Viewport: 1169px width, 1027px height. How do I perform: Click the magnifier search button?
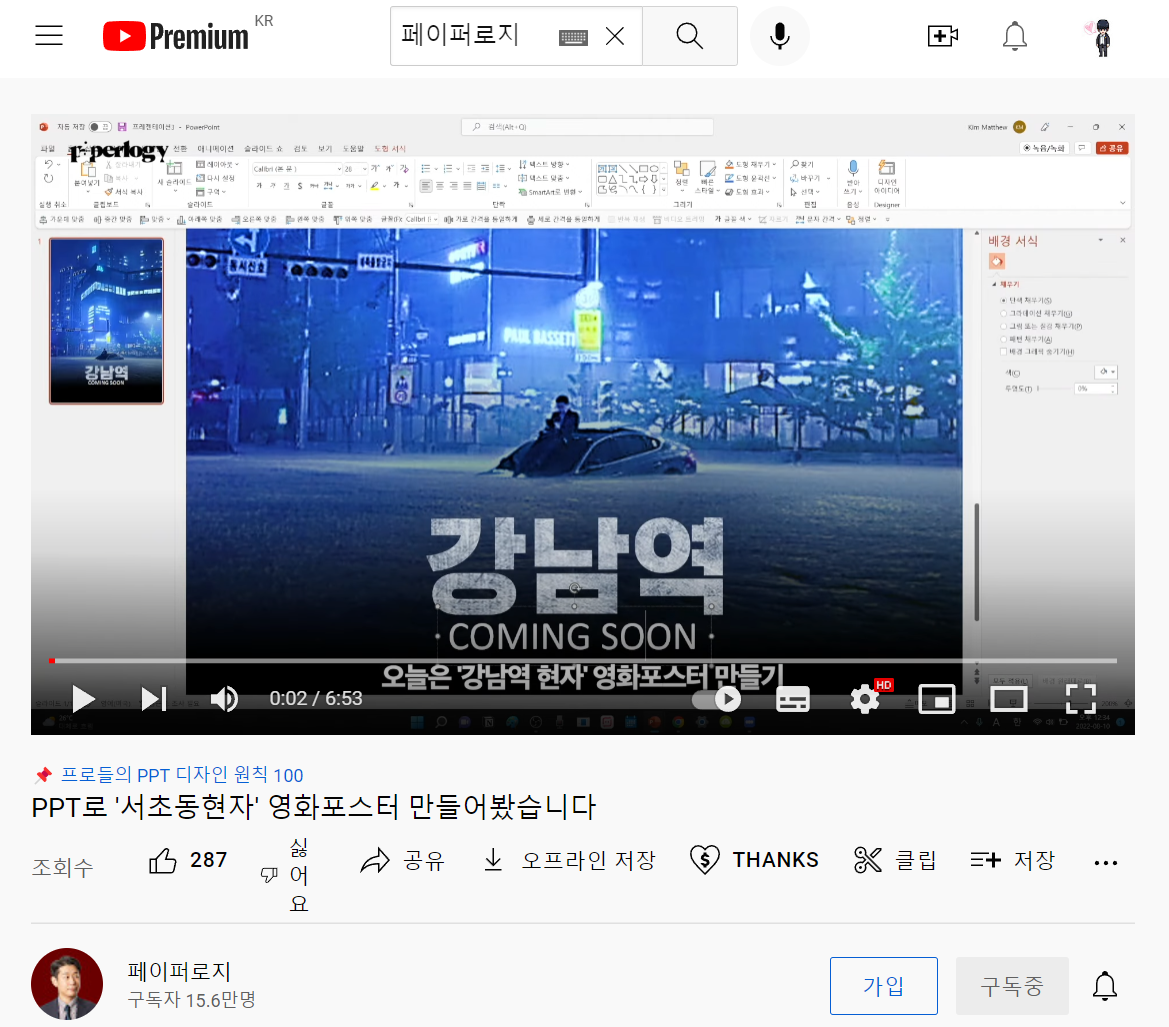pos(690,36)
